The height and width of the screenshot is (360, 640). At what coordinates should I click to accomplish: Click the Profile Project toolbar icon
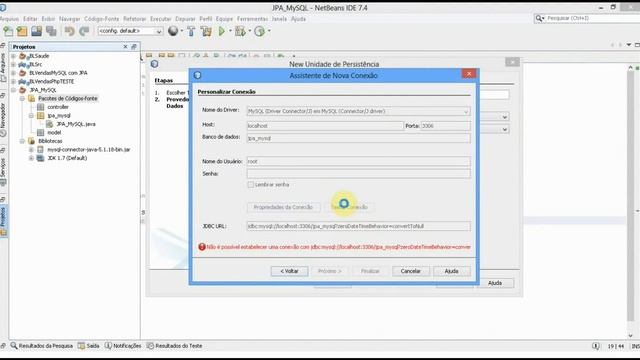click(x=259, y=31)
